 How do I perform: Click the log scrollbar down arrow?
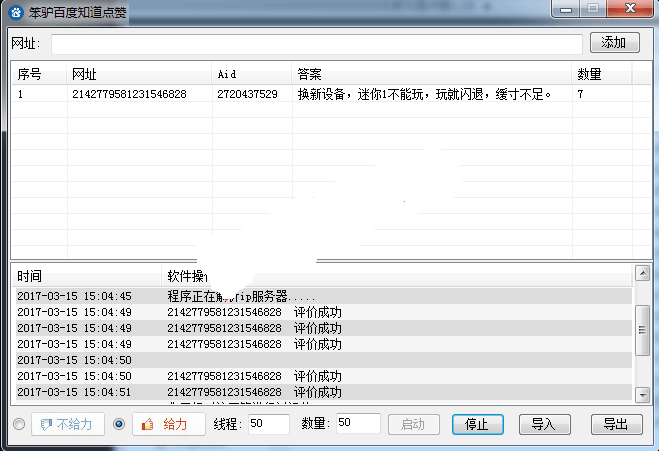tap(643, 395)
